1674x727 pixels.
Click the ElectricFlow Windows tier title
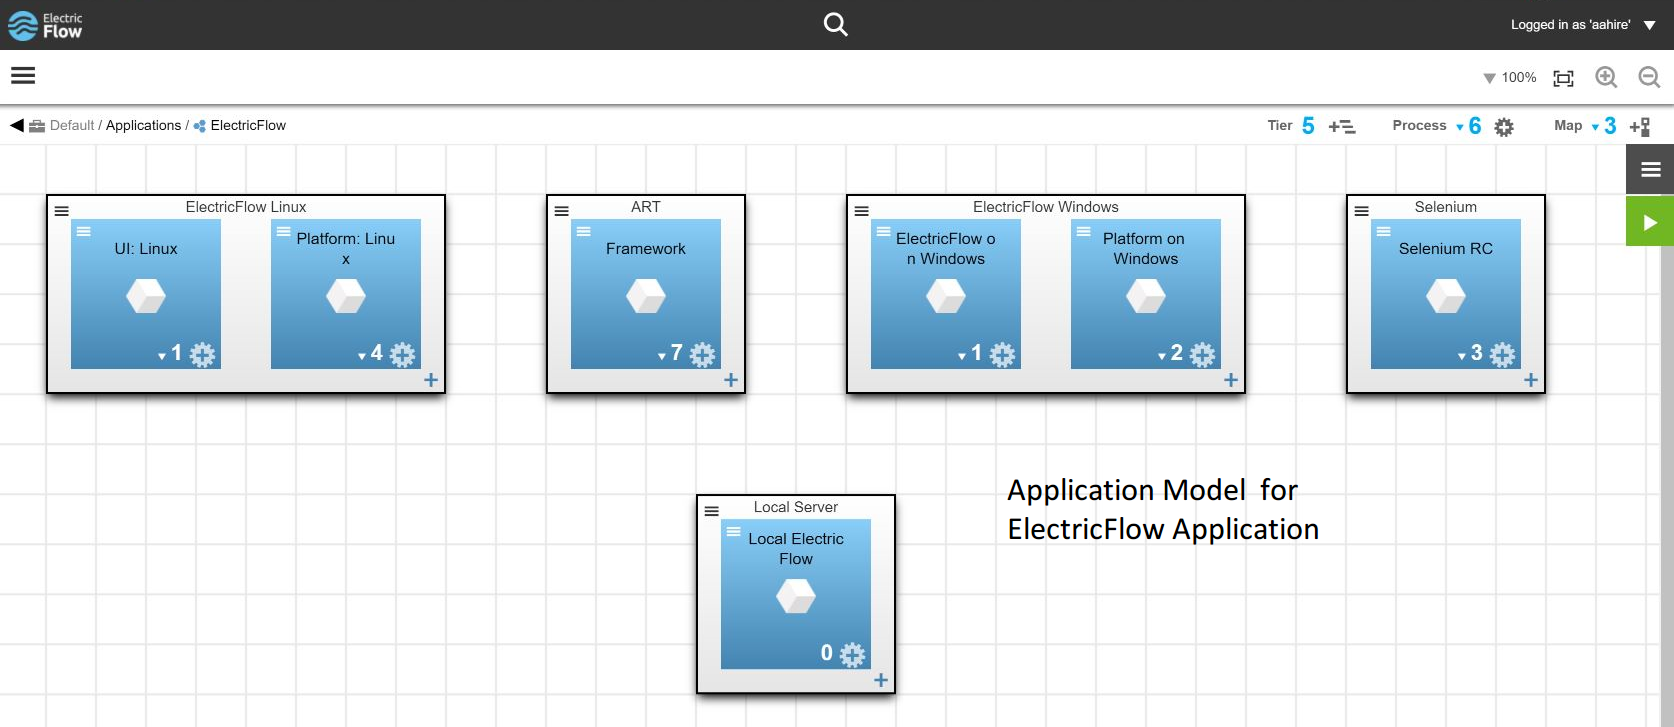tap(1046, 207)
